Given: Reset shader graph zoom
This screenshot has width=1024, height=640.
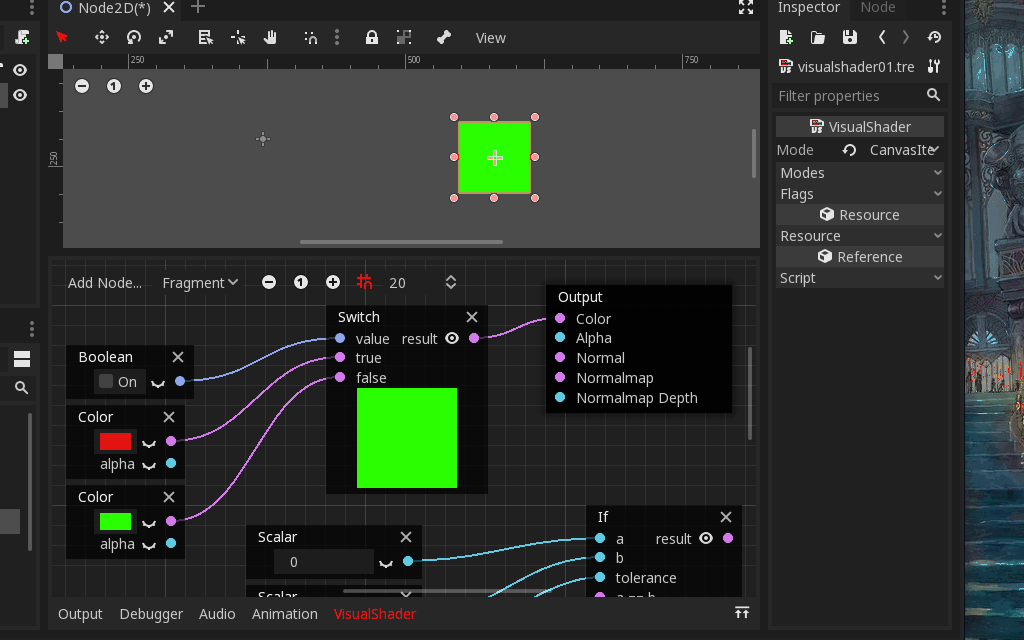Looking at the screenshot, I should click(300, 282).
